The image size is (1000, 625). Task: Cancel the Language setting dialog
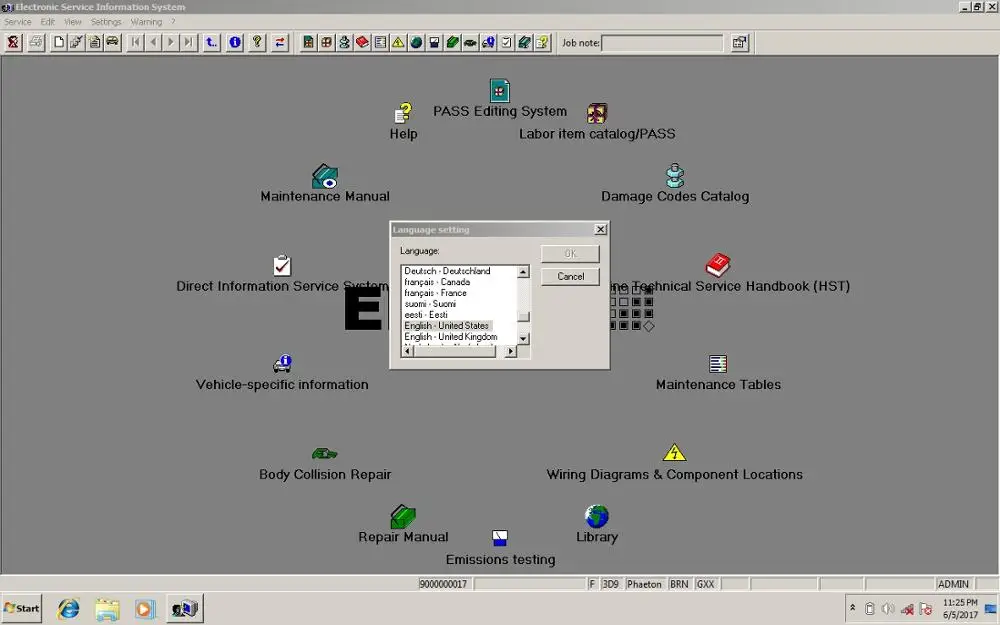pyautogui.click(x=570, y=277)
